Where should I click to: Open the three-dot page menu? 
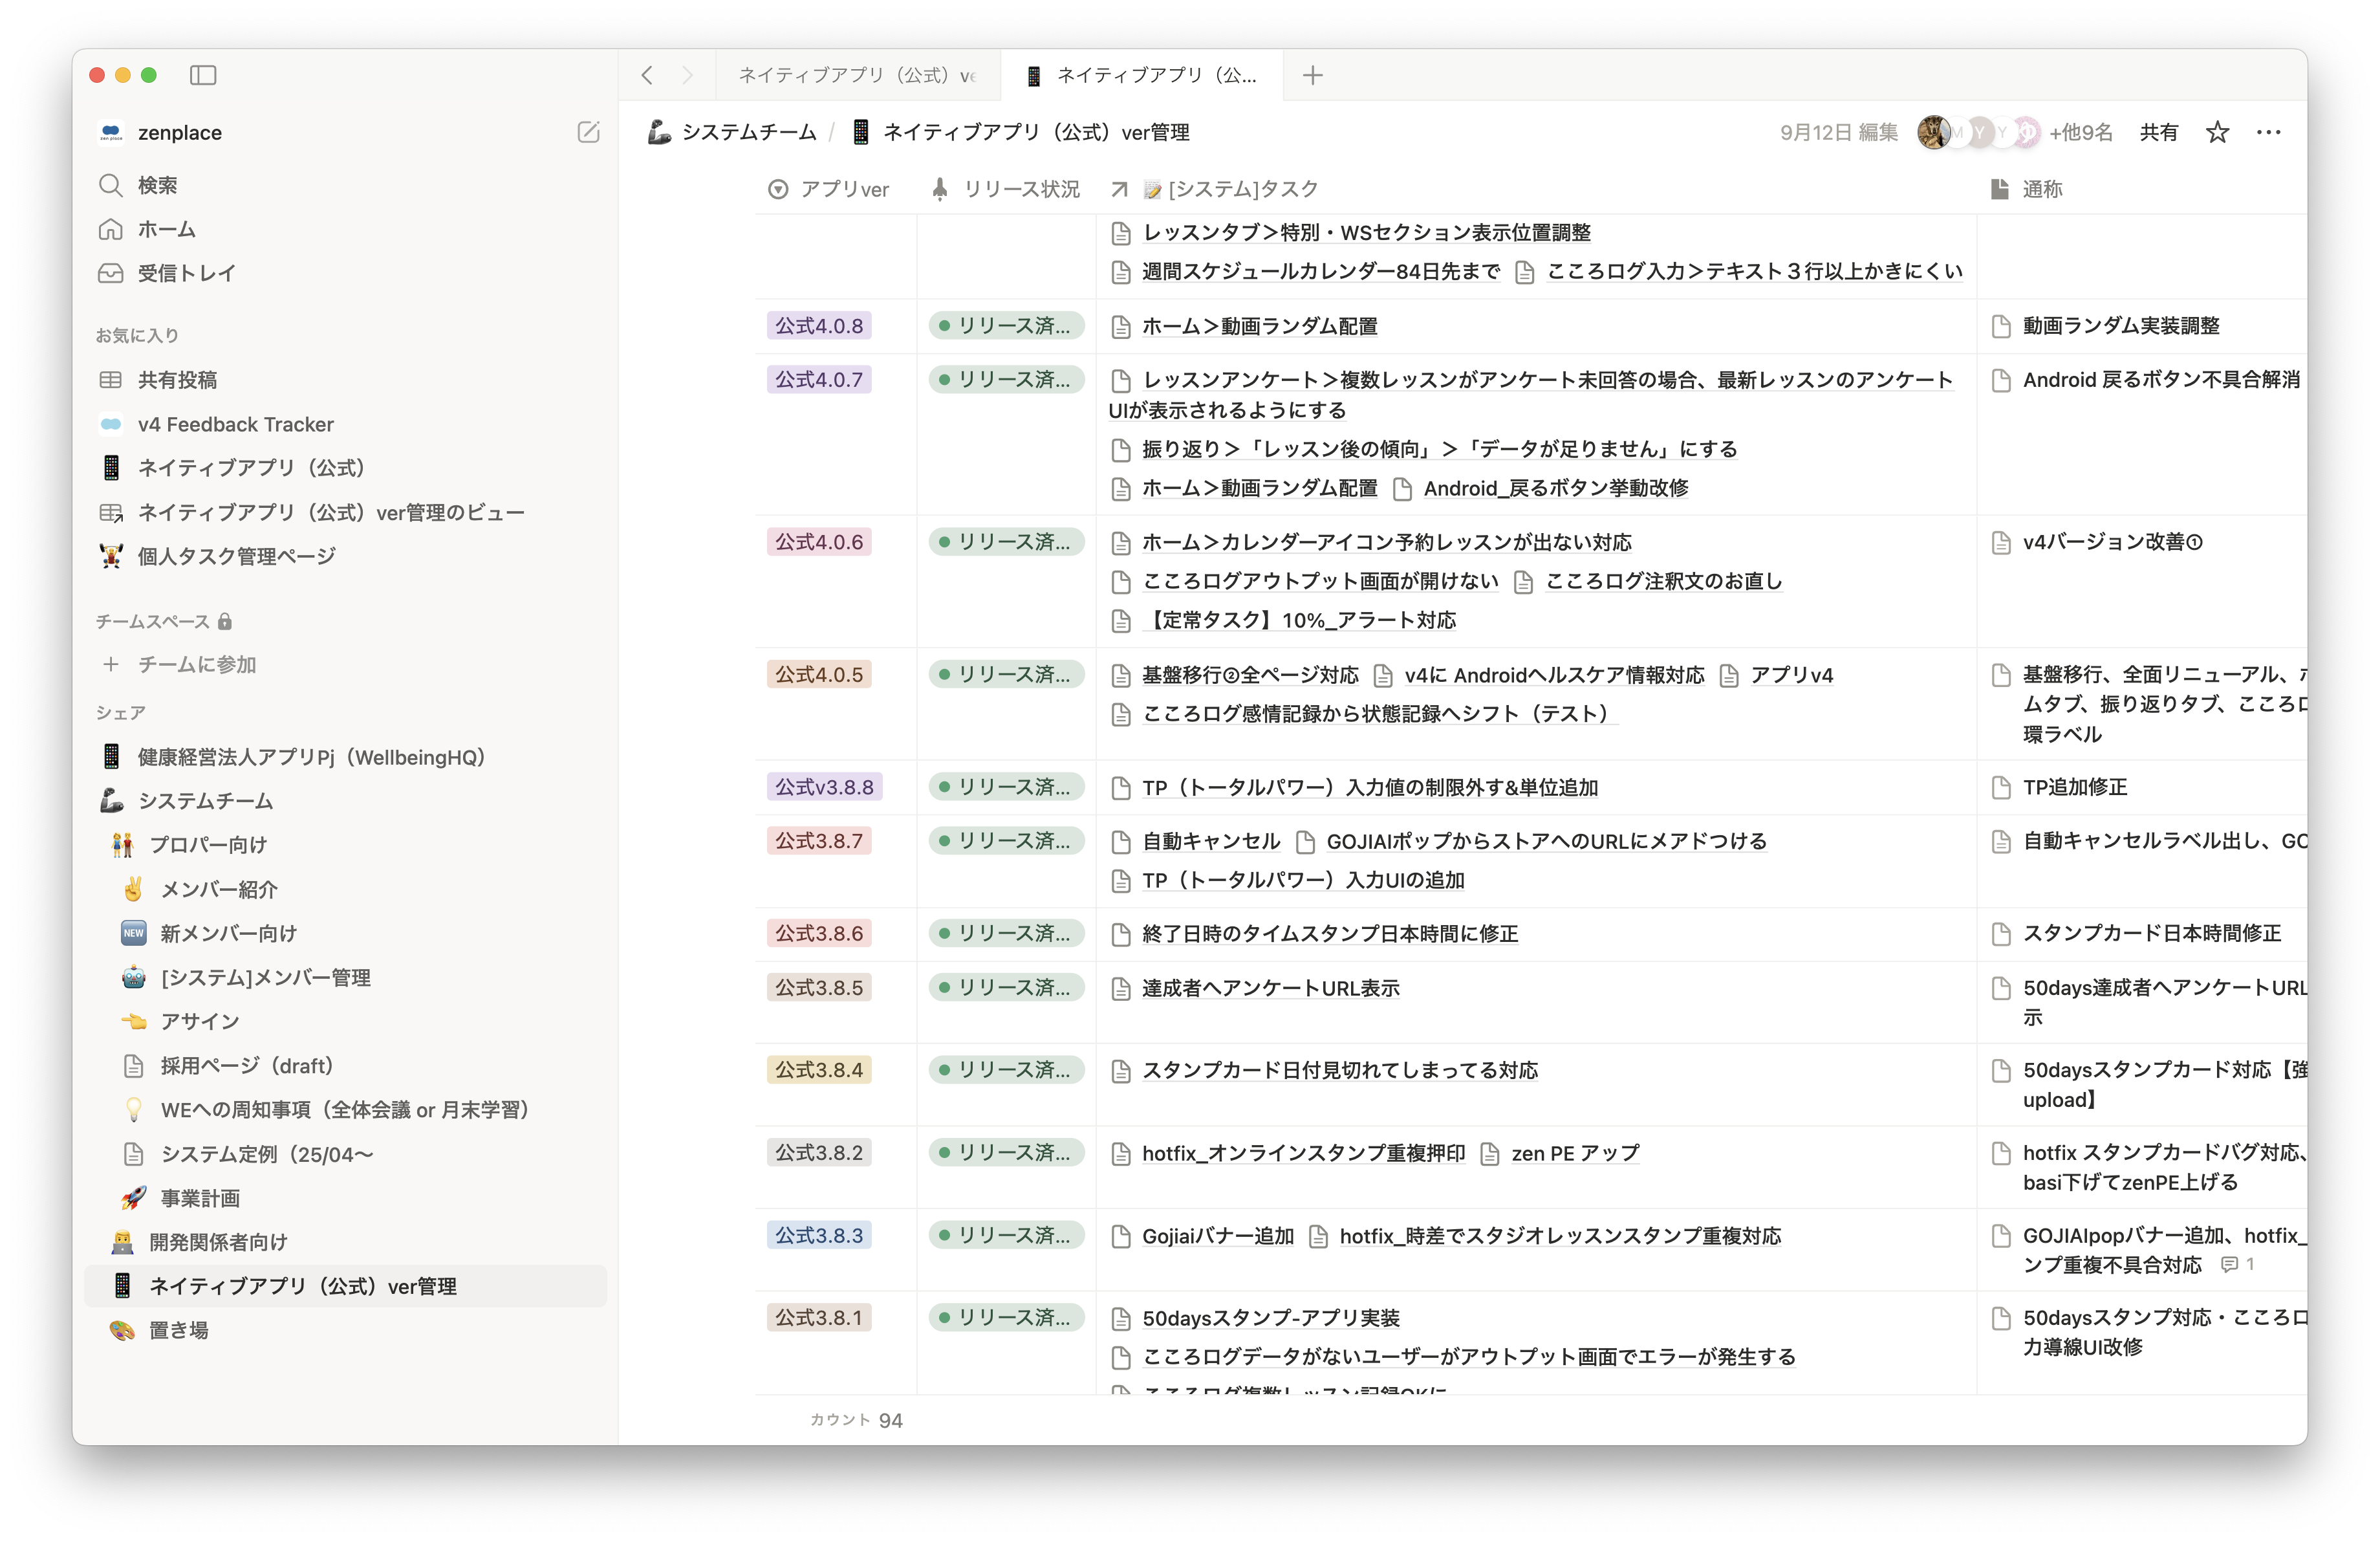[2268, 132]
